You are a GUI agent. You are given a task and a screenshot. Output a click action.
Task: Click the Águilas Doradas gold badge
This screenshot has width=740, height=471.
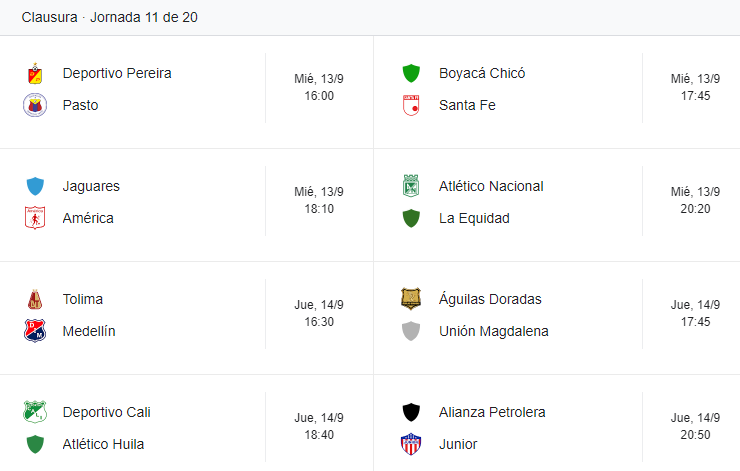tap(411, 299)
